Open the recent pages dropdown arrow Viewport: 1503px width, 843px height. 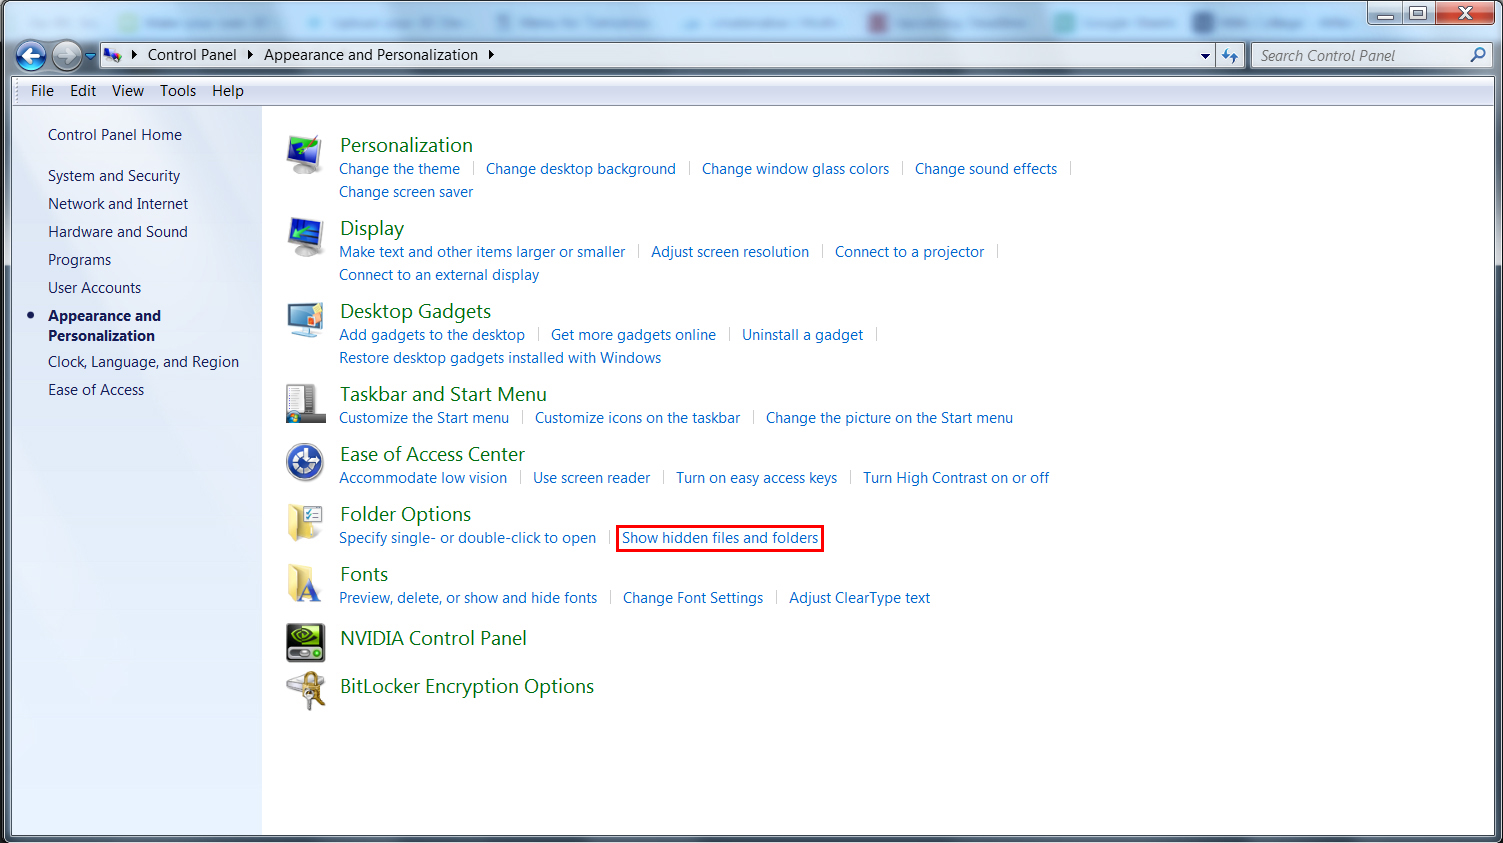coord(90,56)
